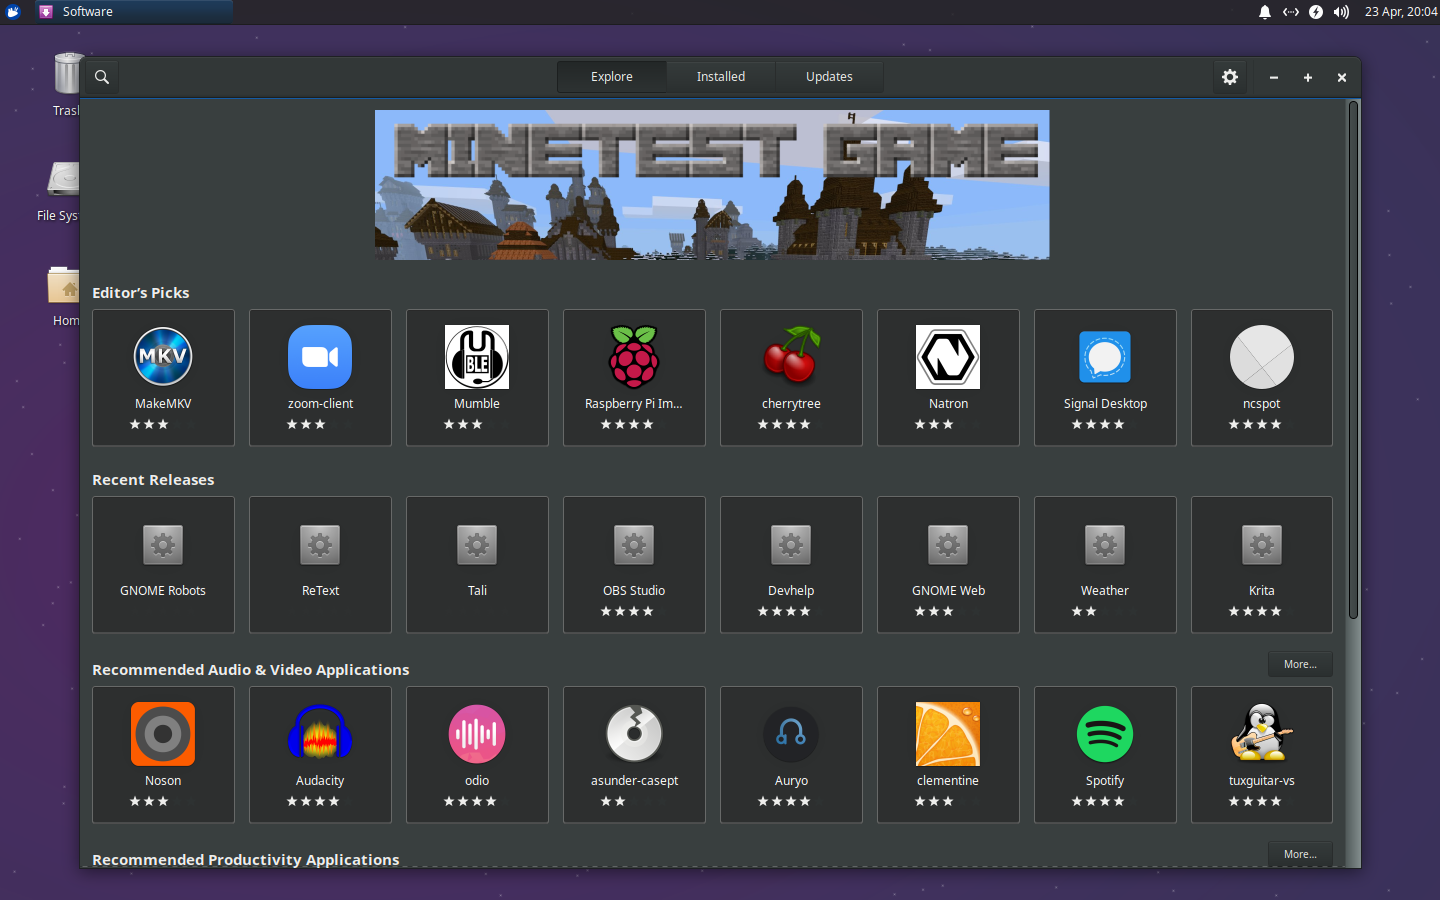This screenshot has height=900, width=1440.
Task: Open the volume control in system tray
Action: click(x=1340, y=12)
